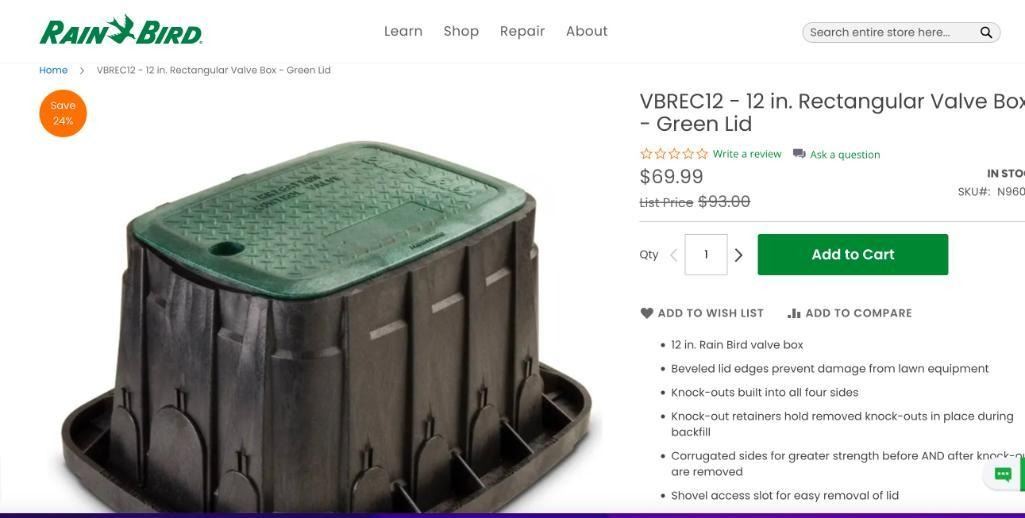1025x518 pixels.
Task: Open the Shop menu
Action: (461, 31)
